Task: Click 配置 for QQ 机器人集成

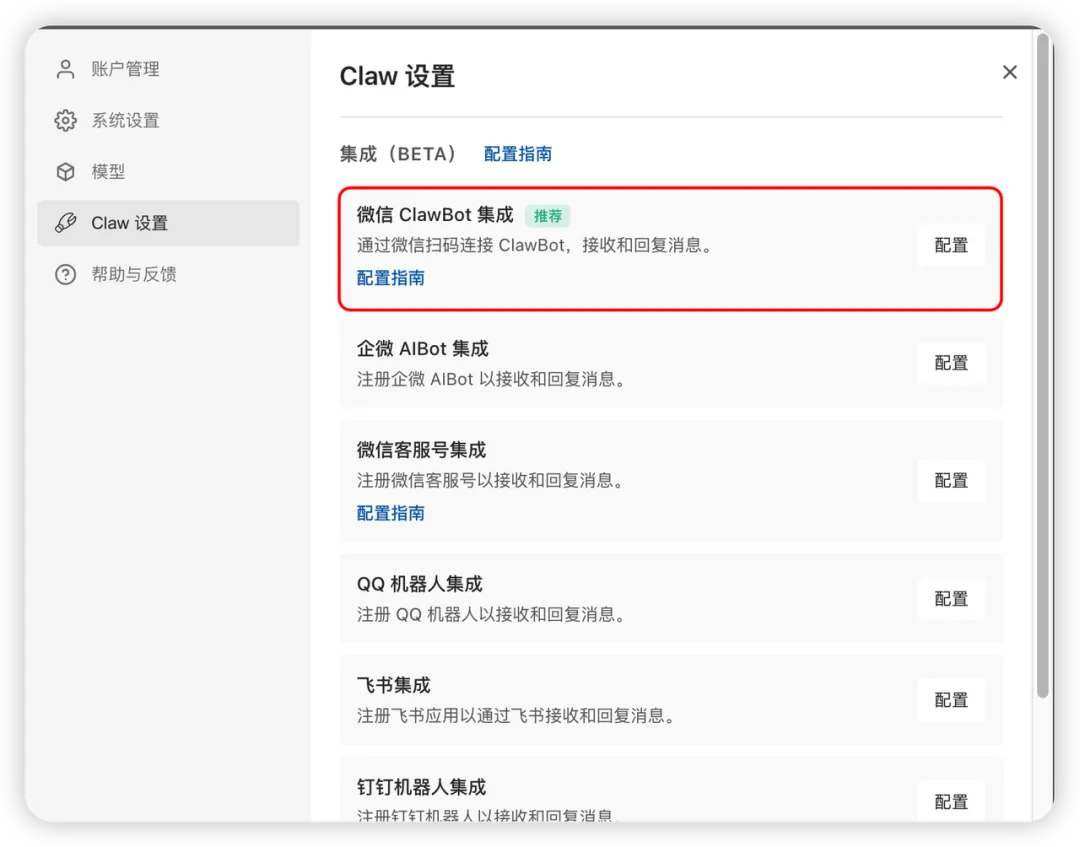Action: pos(951,599)
